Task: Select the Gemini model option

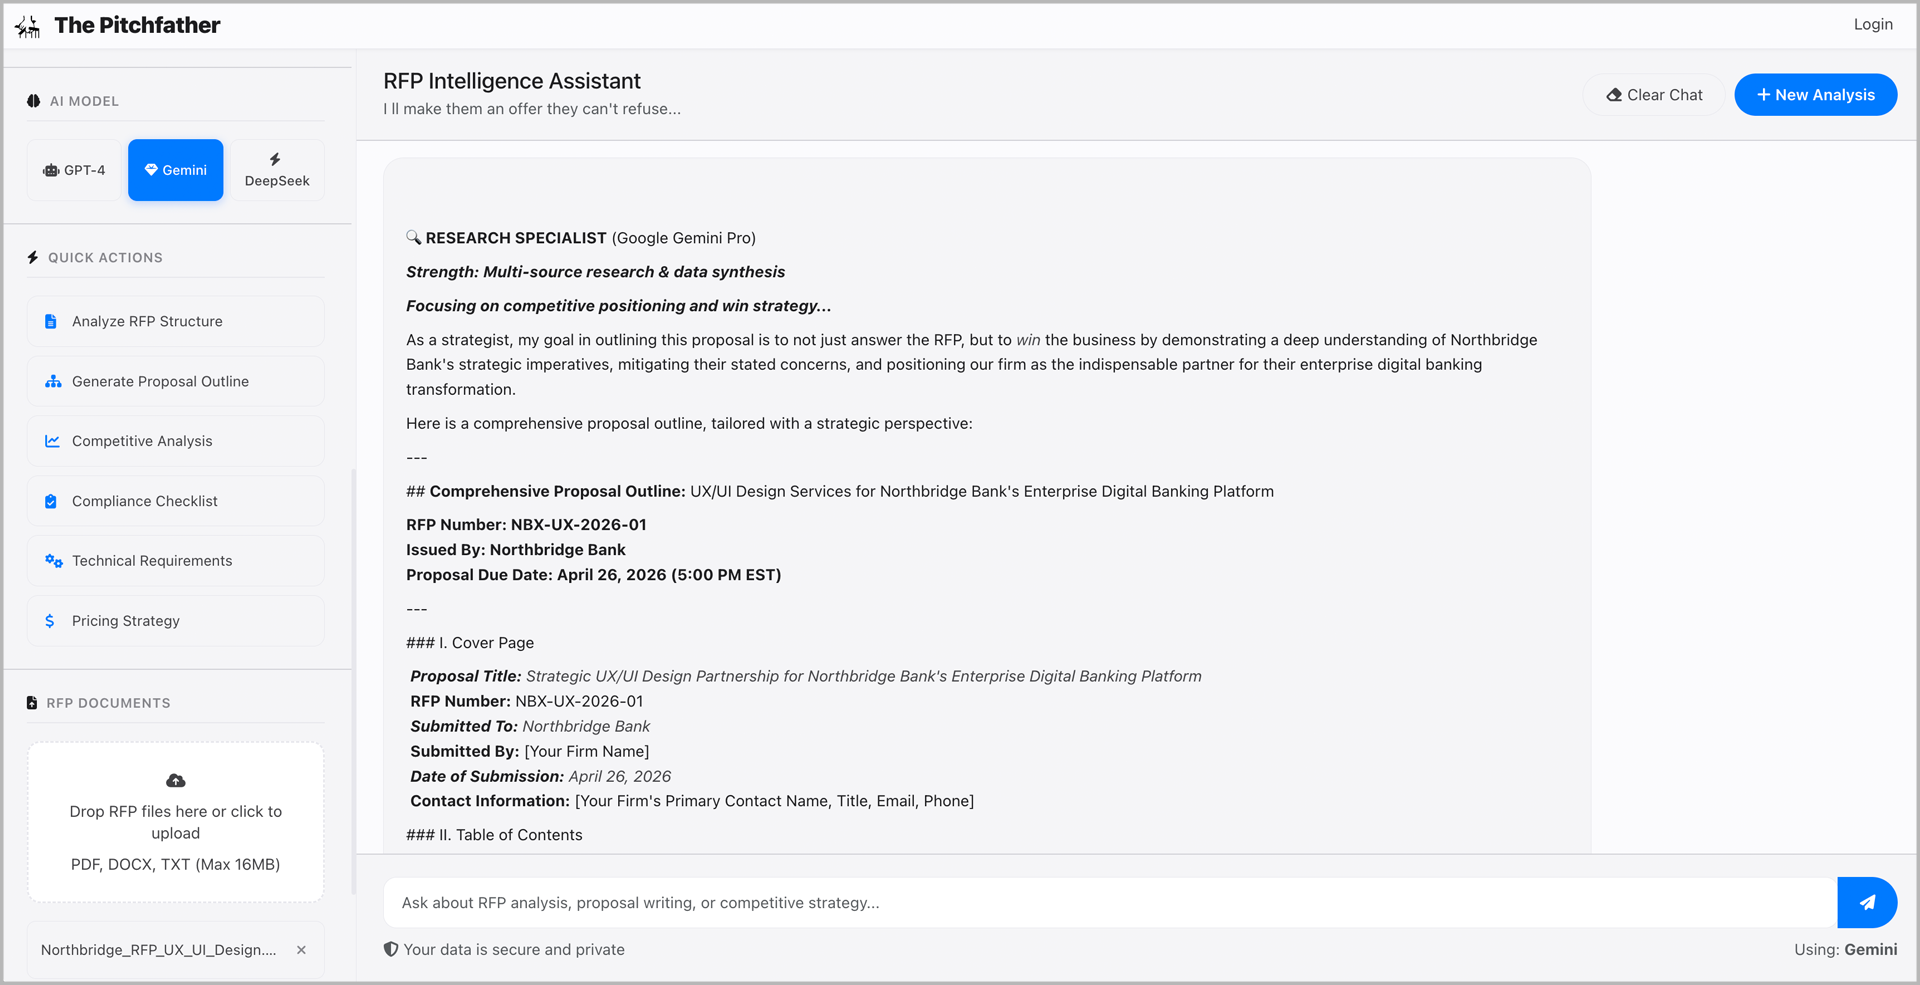Action: pos(176,171)
